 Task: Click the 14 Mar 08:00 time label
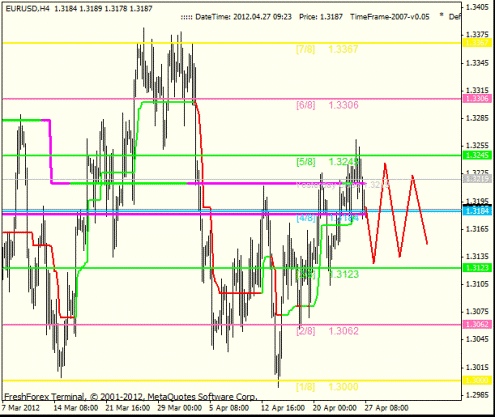75,408
